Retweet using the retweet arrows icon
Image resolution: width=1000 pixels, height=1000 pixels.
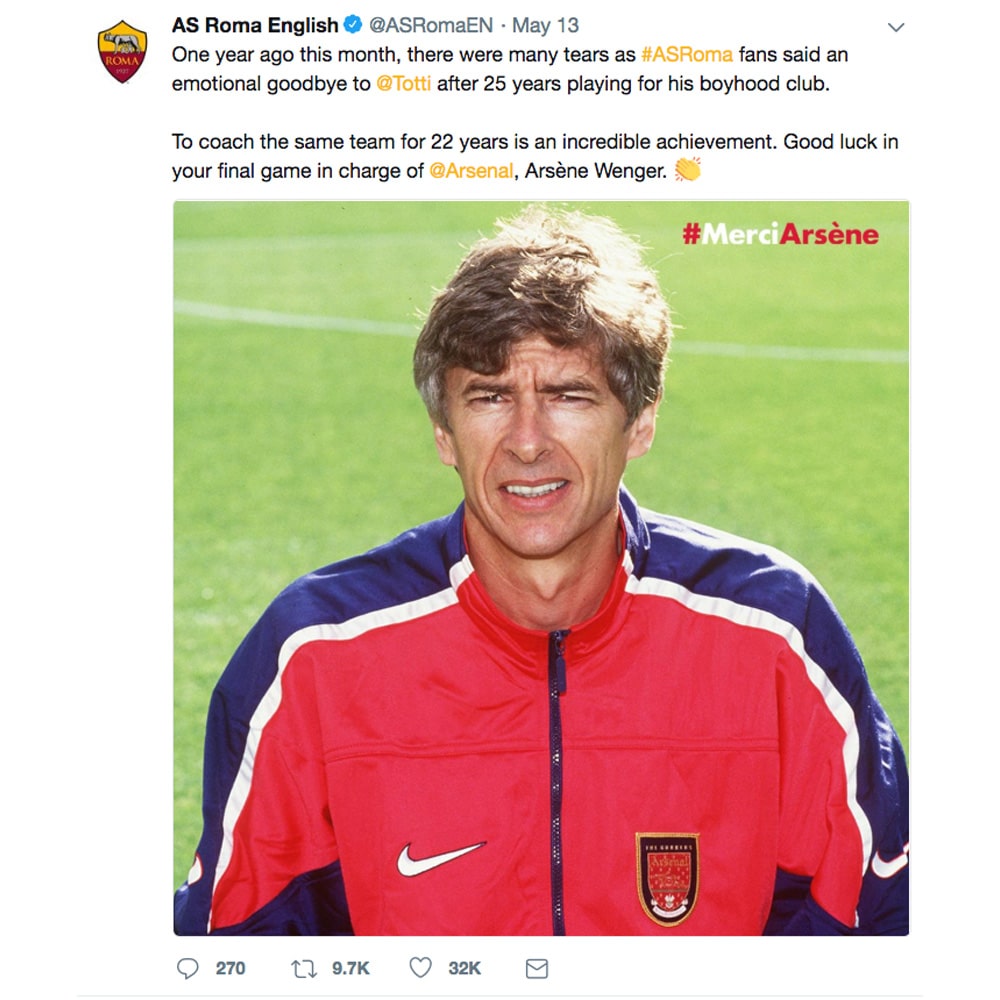304,969
